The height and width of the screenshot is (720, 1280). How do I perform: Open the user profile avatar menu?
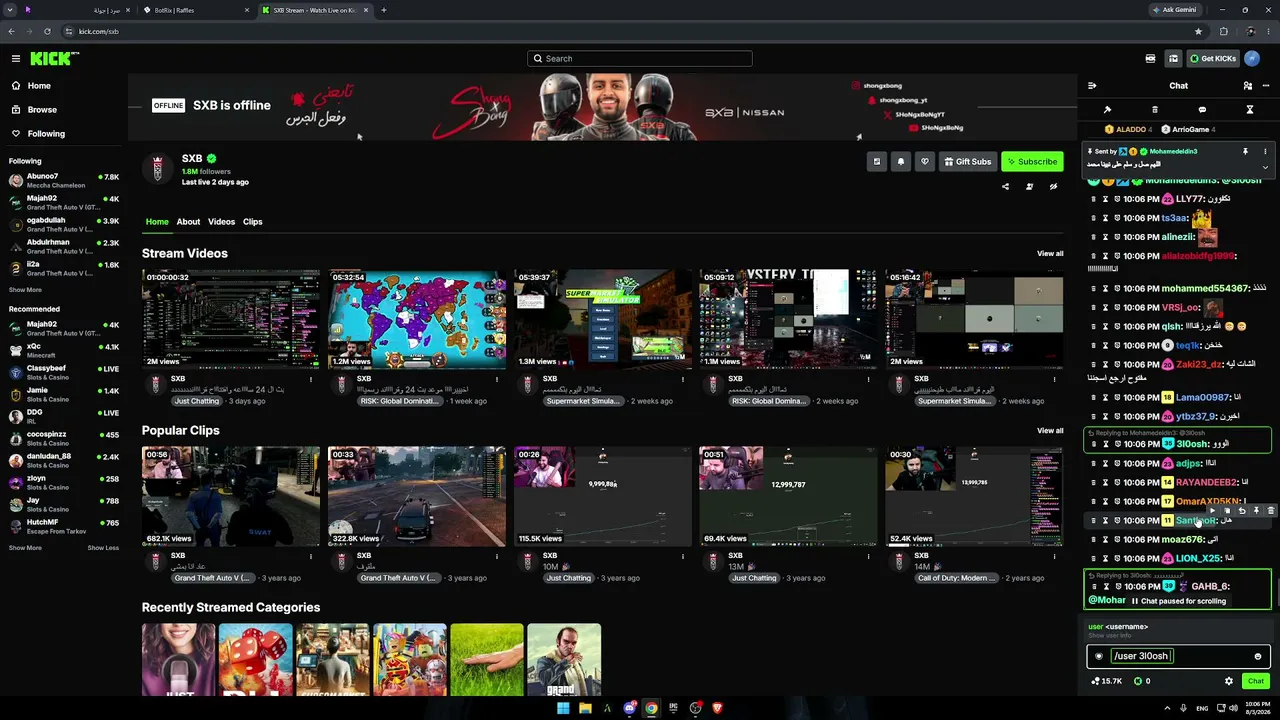pyautogui.click(x=1252, y=59)
